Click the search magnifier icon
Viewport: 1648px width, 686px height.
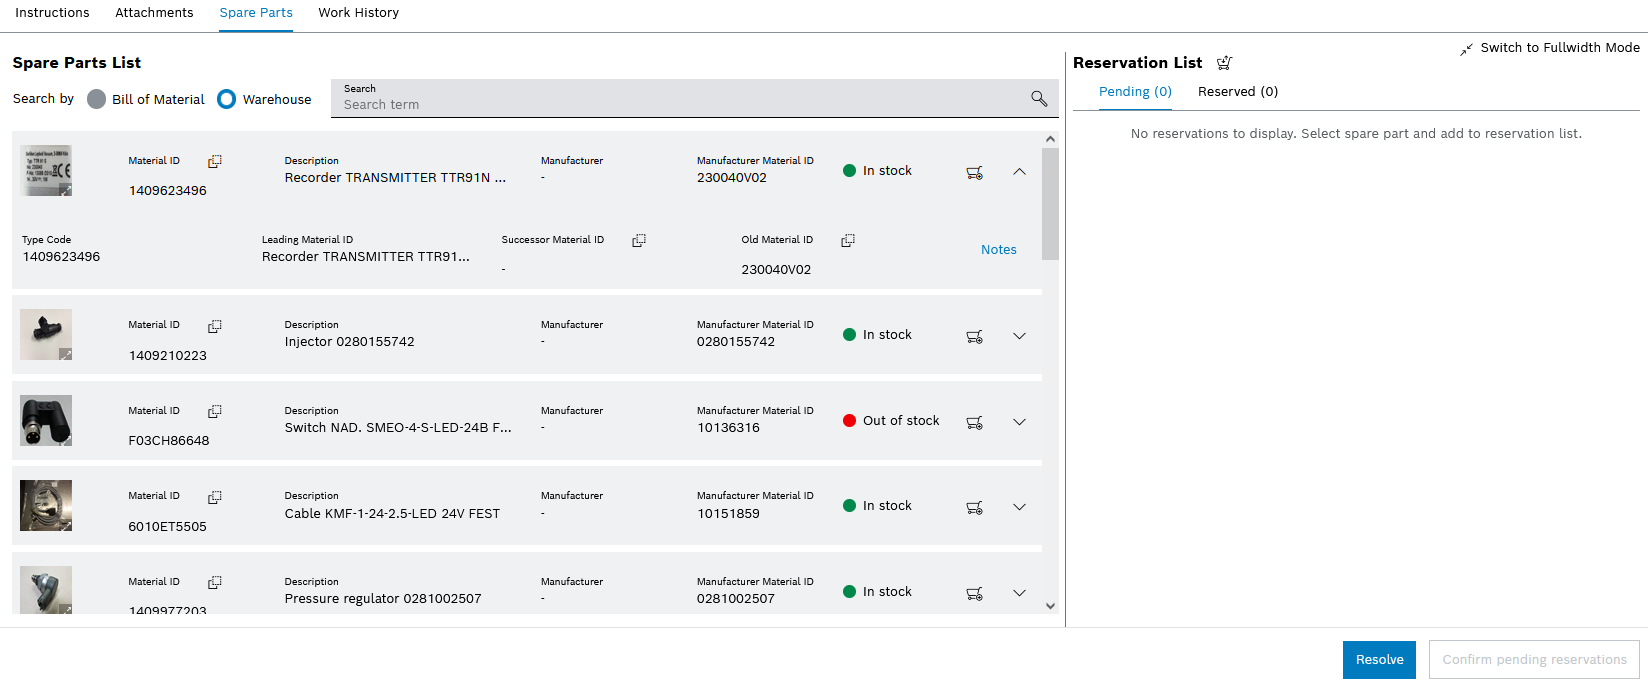[x=1039, y=98]
